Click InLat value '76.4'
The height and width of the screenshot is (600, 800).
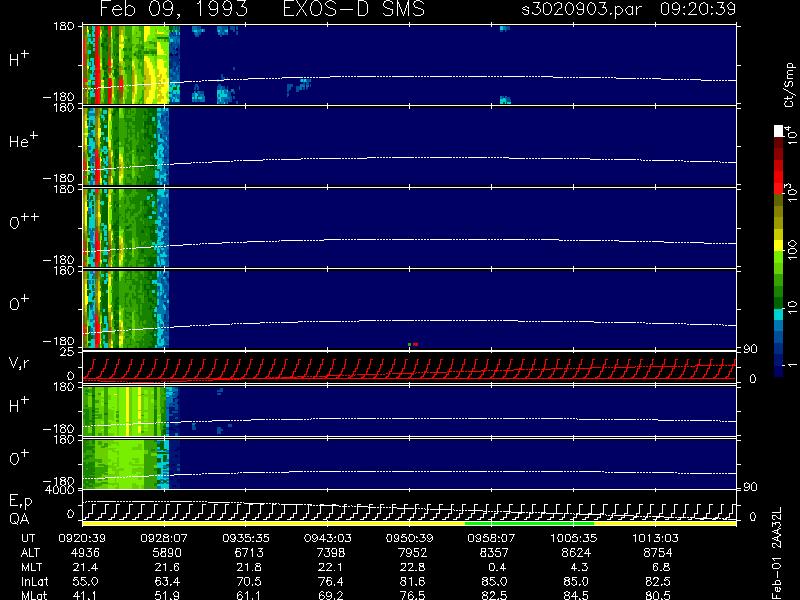[333, 581]
